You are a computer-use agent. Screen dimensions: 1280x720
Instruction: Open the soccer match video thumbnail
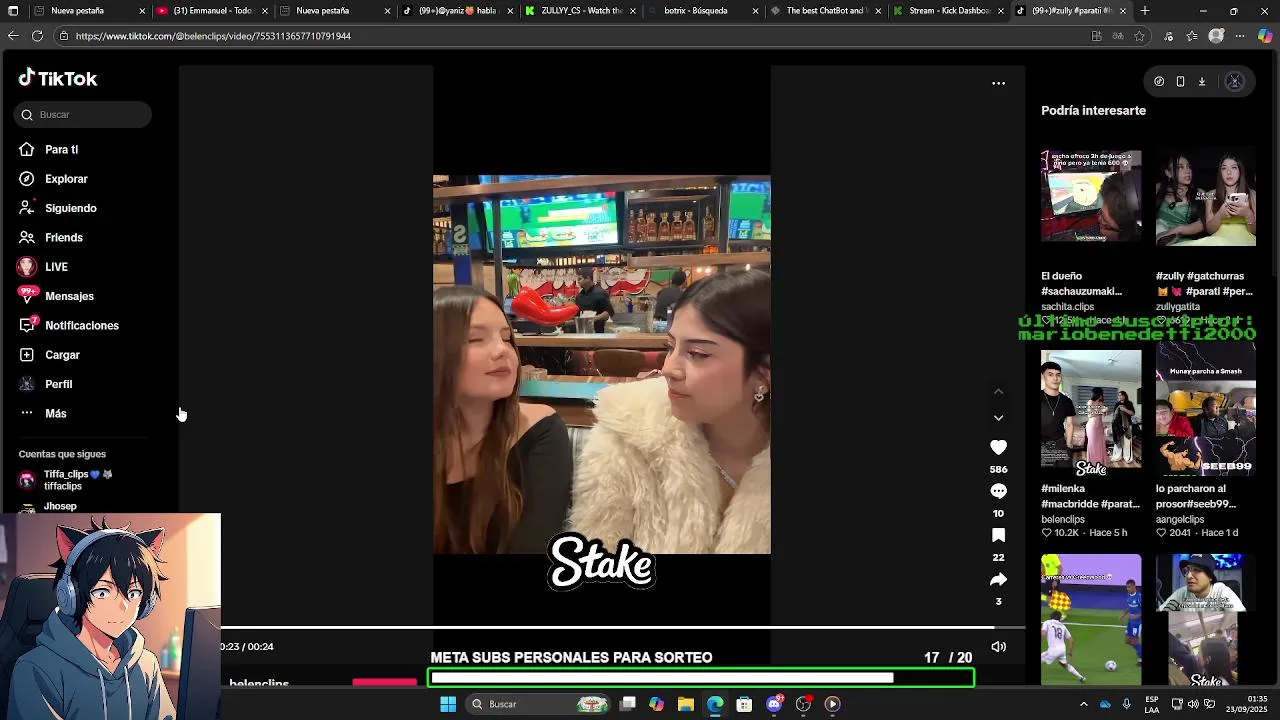click(x=1091, y=619)
